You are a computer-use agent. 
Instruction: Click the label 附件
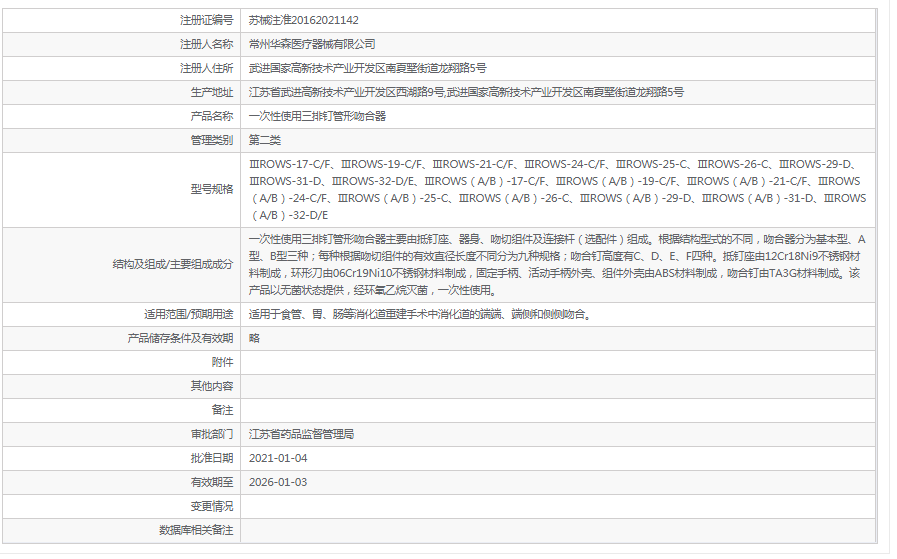[x=223, y=363]
